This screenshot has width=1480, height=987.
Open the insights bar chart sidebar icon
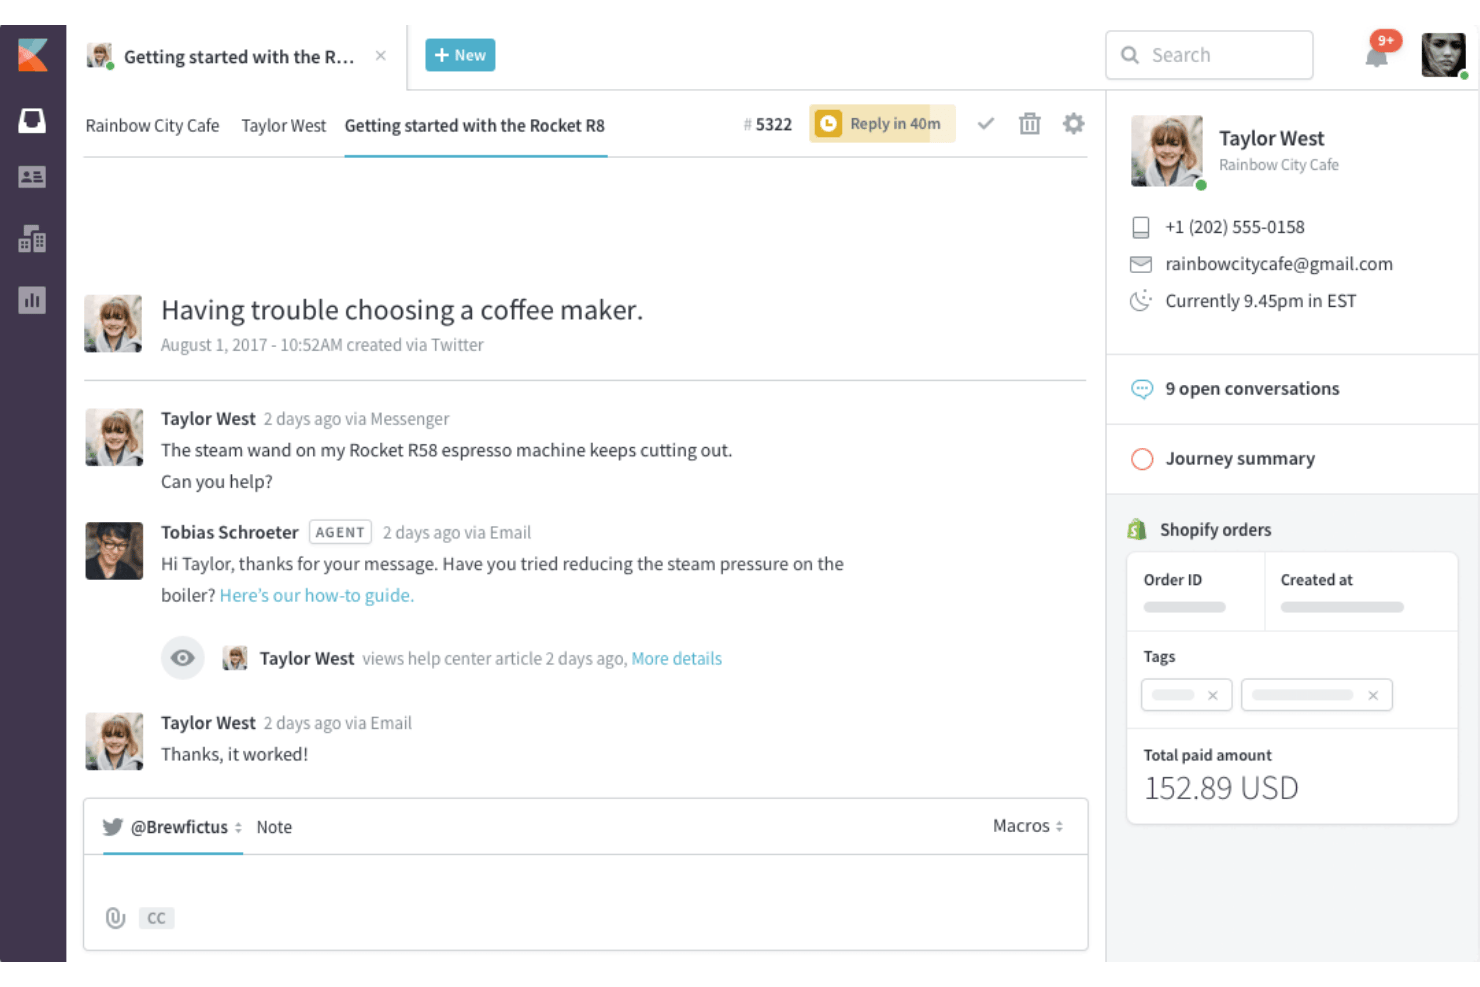(32, 300)
